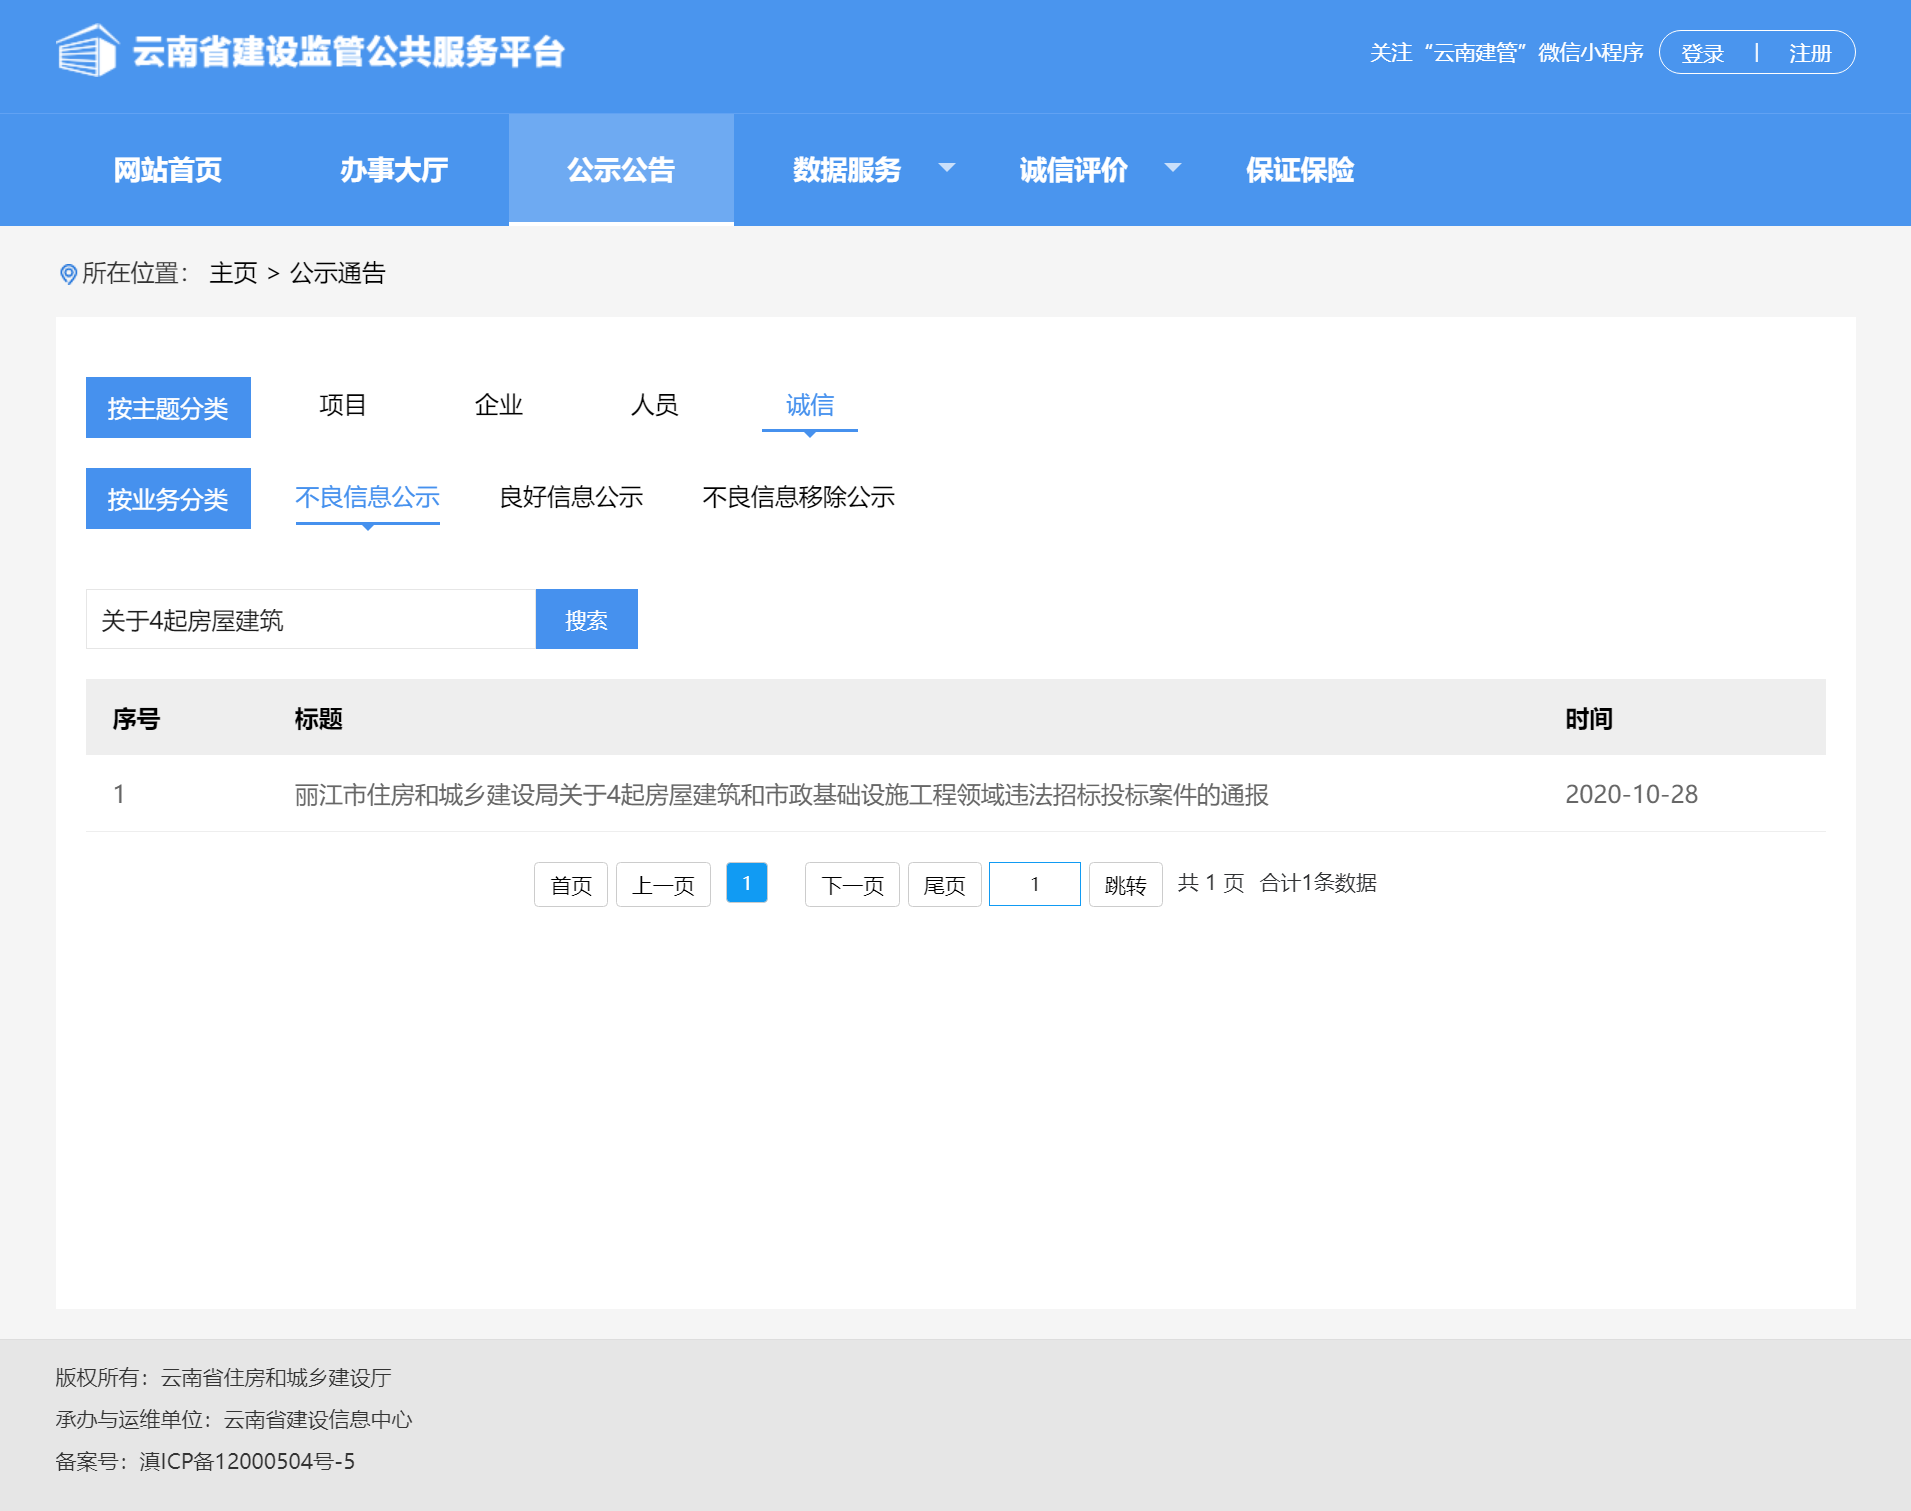Viewport: 1911px width, 1511px height.
Task: Open the 不良信息移除公示 category tab
Action: coord(798,497)
